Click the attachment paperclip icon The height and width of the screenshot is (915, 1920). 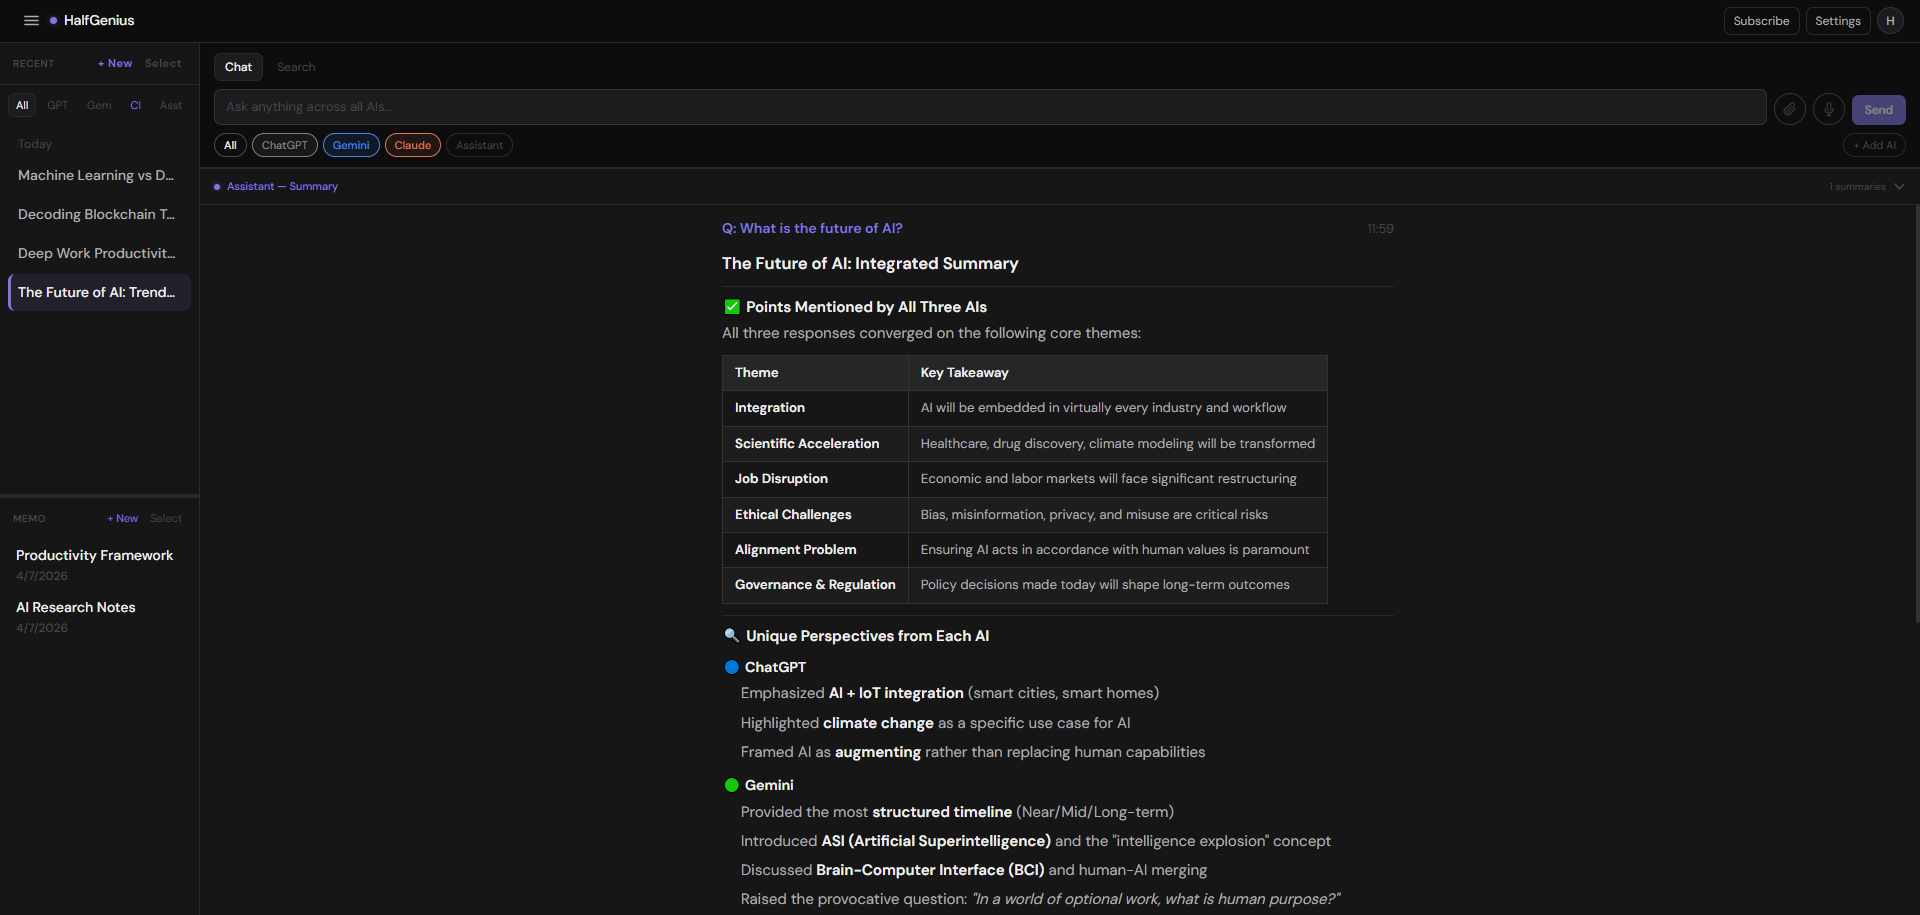(1789, 109)
